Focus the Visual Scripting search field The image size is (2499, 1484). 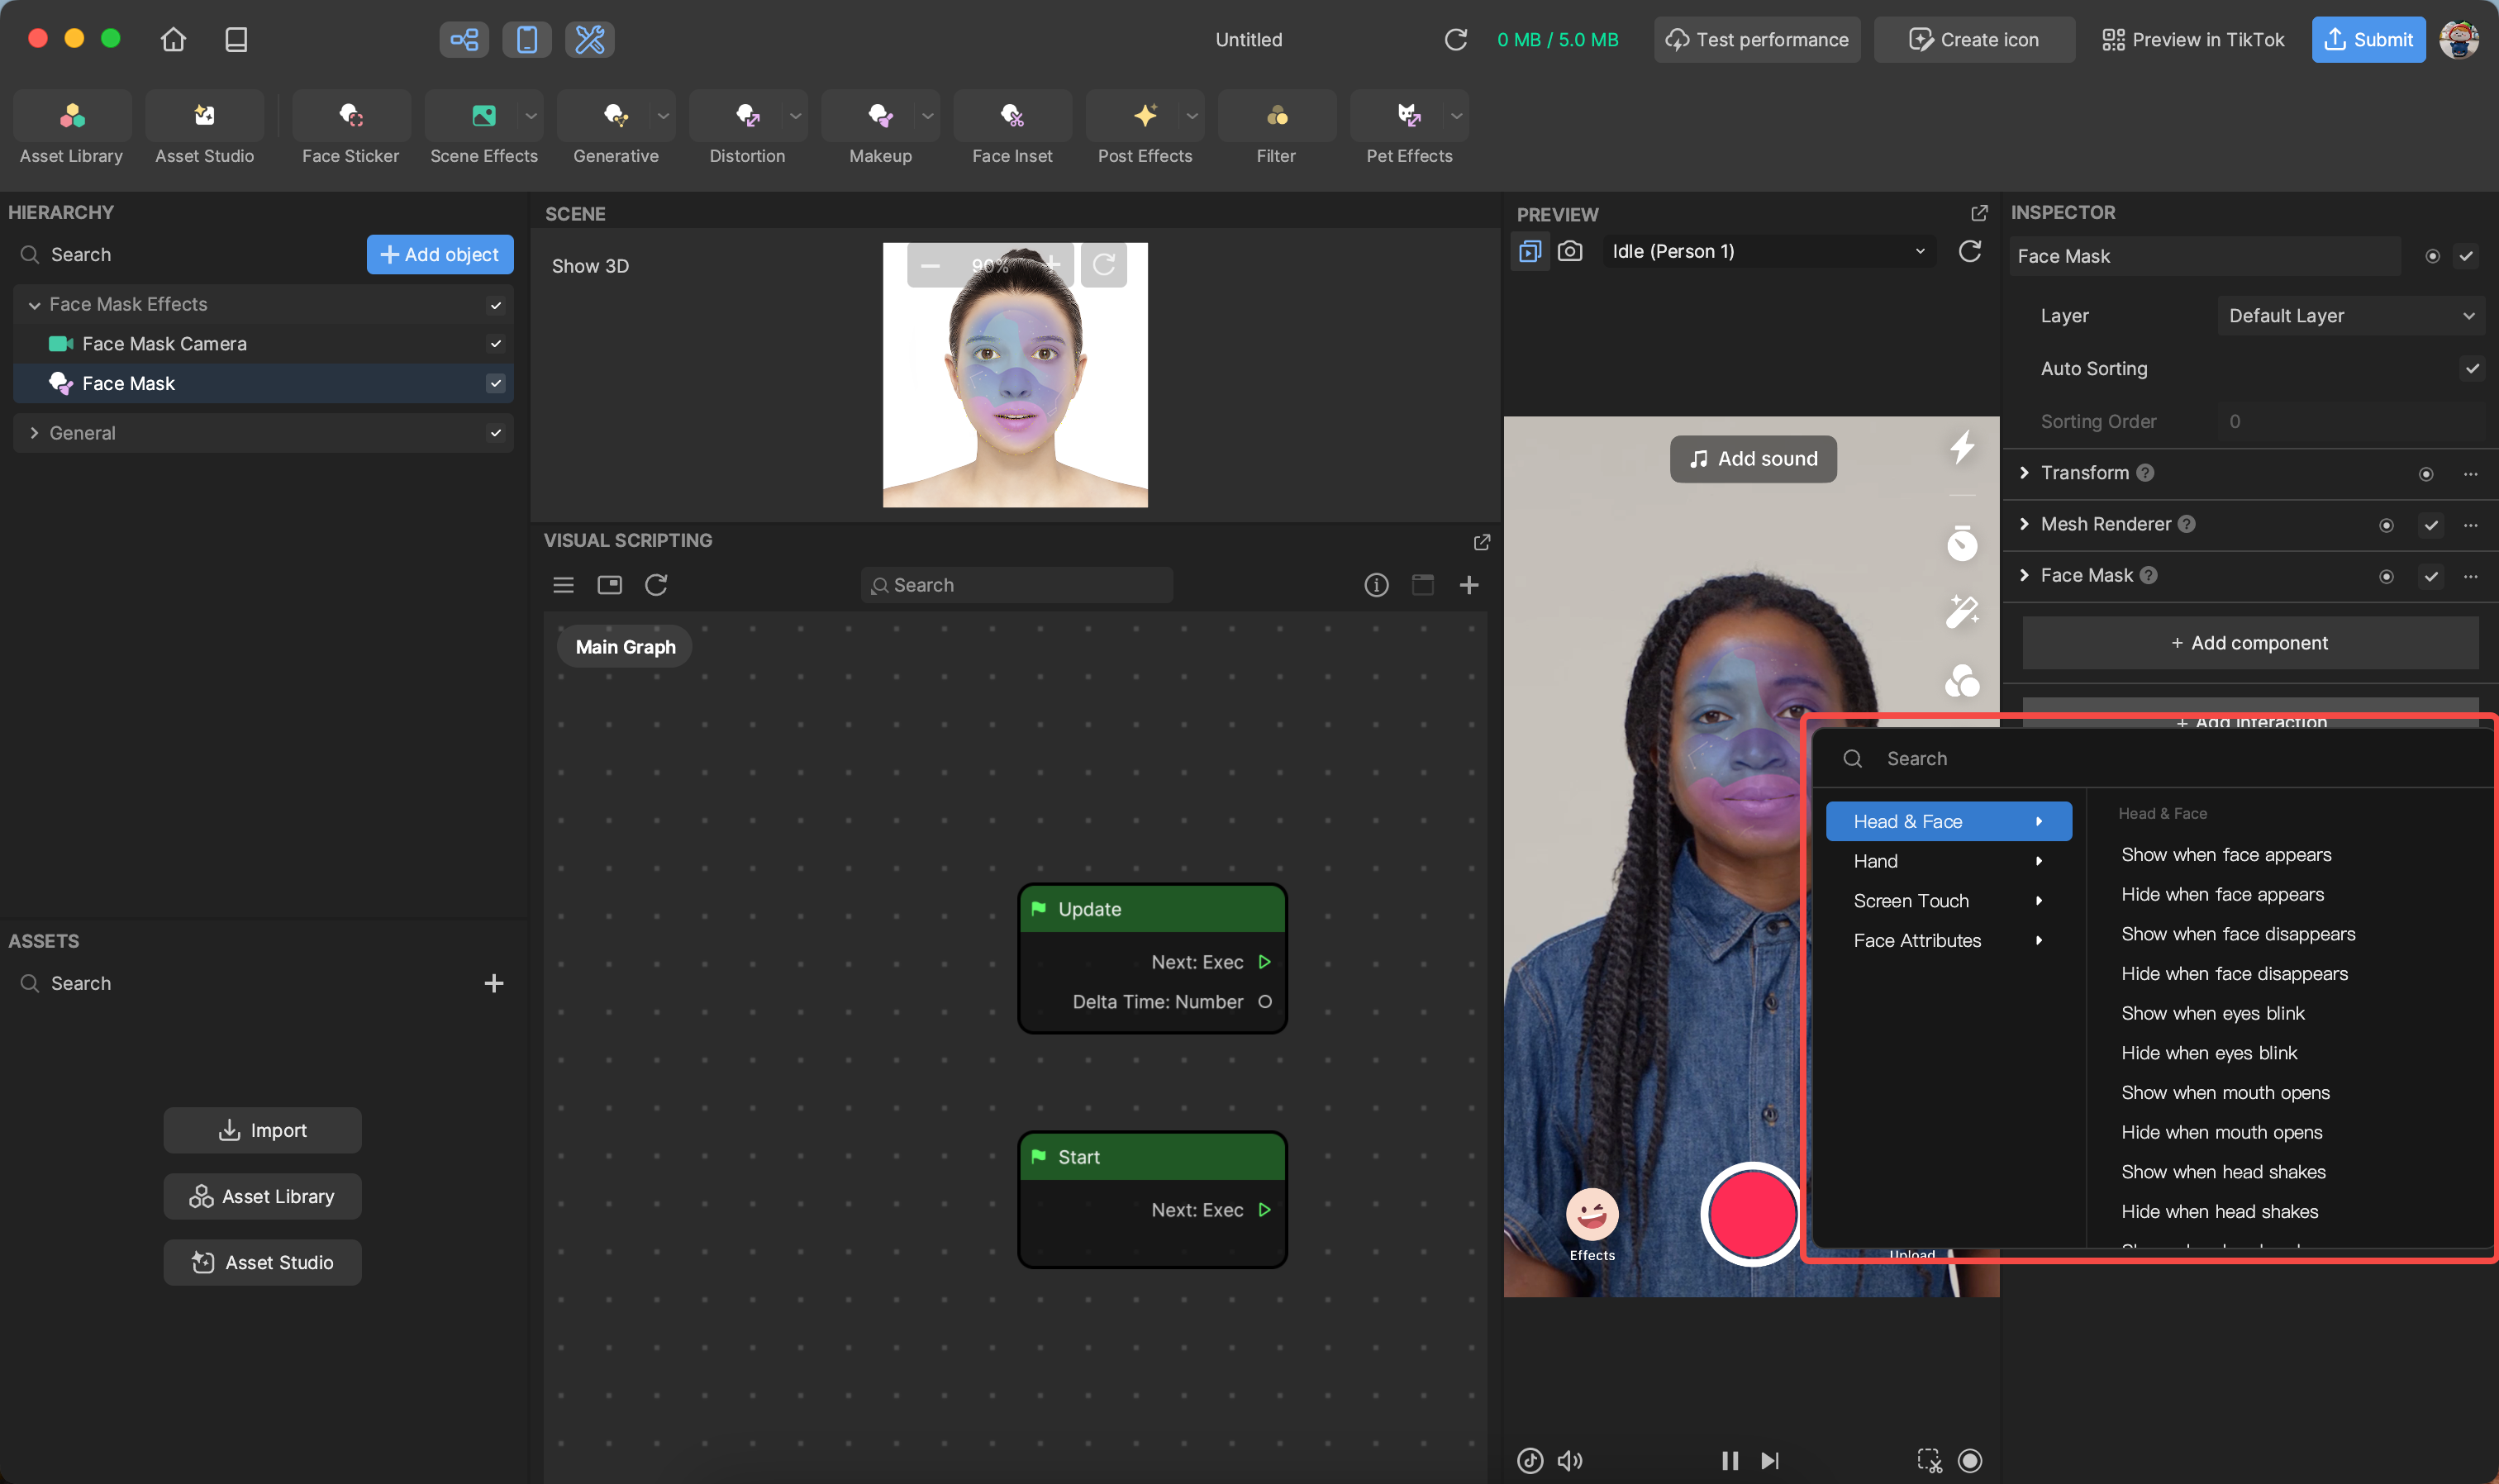point(1017,586)
